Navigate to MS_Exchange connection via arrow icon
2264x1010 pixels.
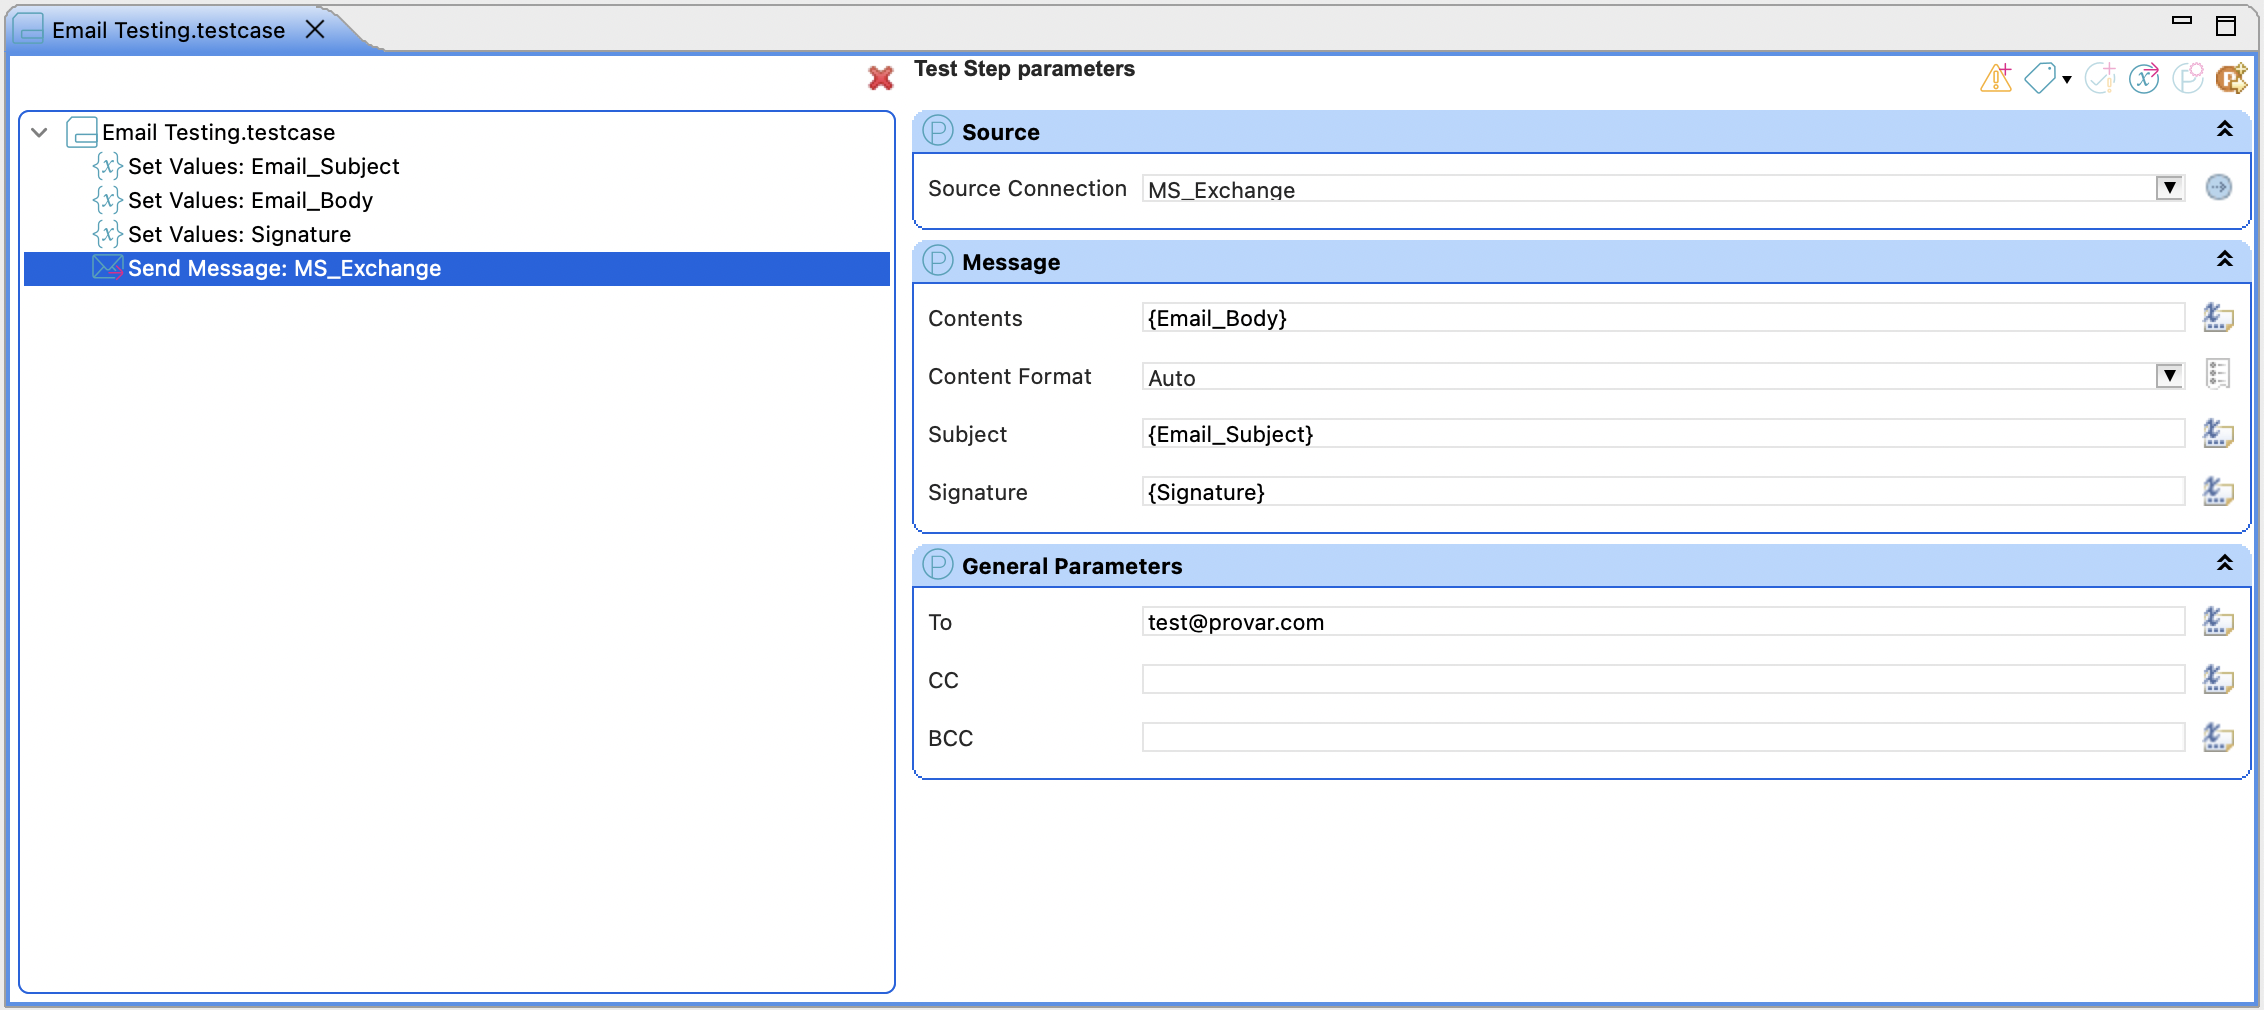2219,188
